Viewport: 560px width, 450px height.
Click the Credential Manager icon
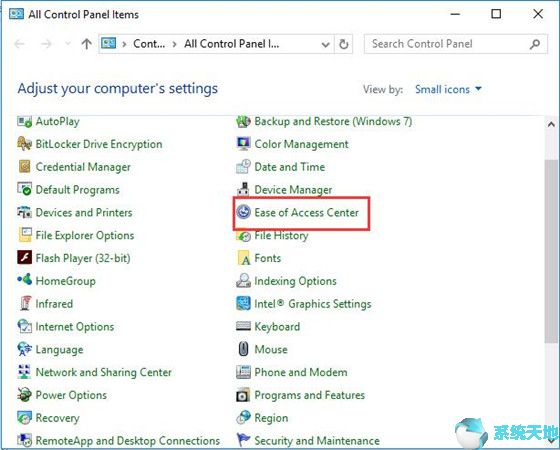[x=25, y=167]
